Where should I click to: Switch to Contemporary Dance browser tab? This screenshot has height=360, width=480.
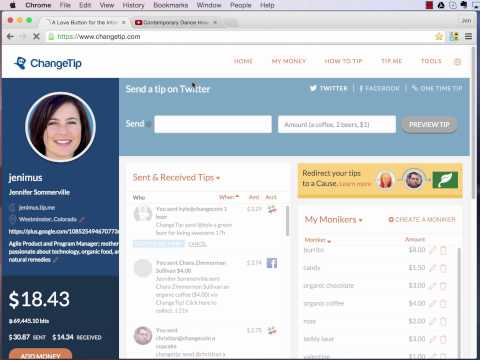[x=175, y=22]
